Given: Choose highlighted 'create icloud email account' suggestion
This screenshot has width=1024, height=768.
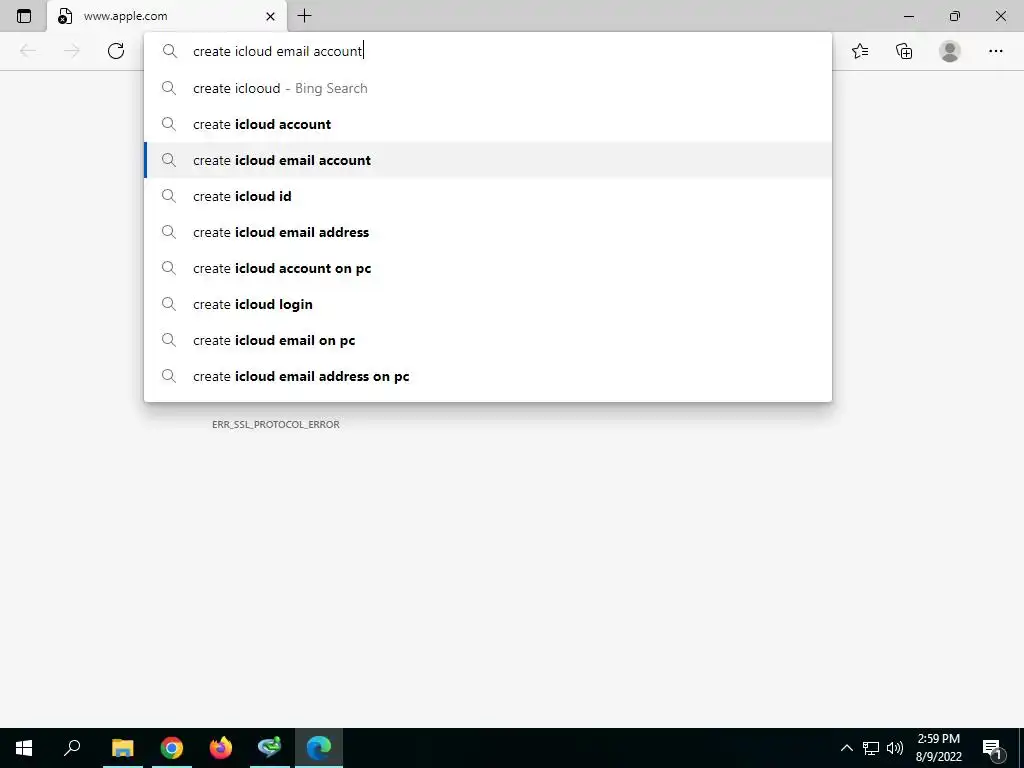Looking at the screenshot, I should 488,160.
